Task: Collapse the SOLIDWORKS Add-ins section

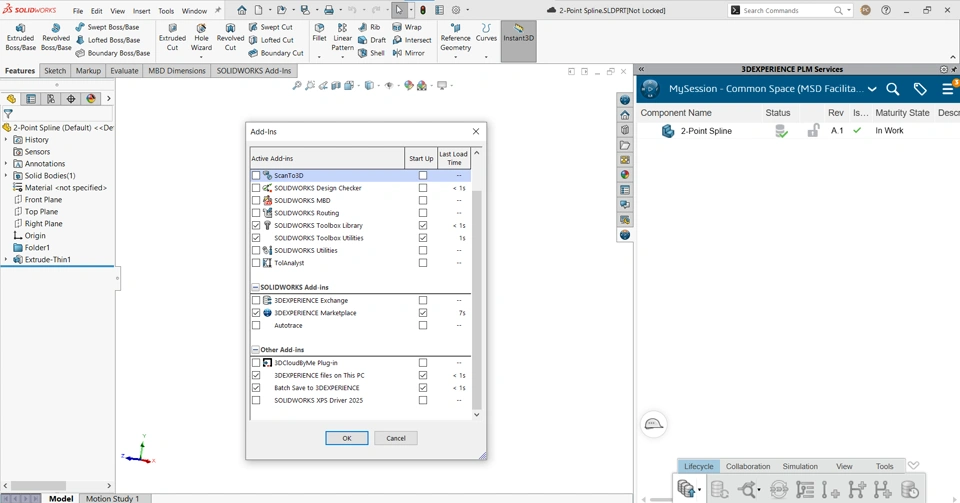Action: click(x=255, y=287)
